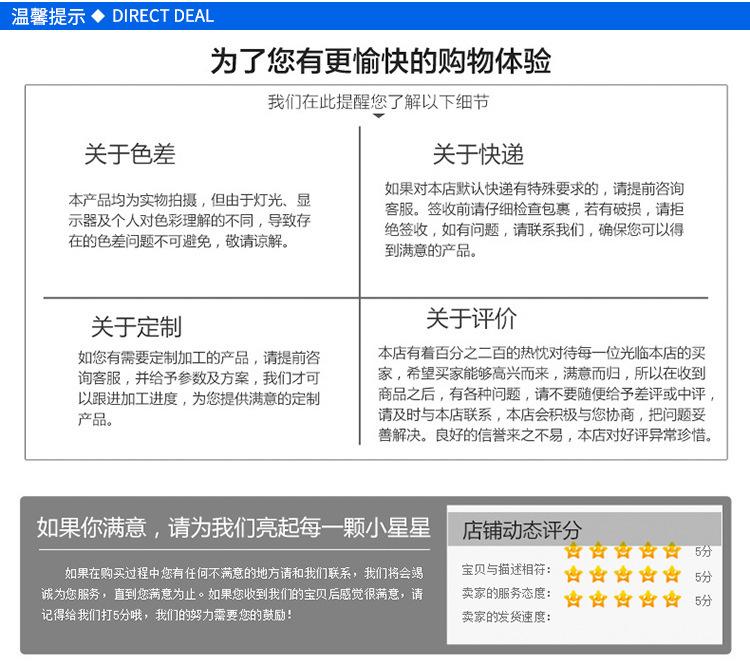Screen dimensions: 750x670
Task: Select the first star in the bottom rating row
Action: 573,599
